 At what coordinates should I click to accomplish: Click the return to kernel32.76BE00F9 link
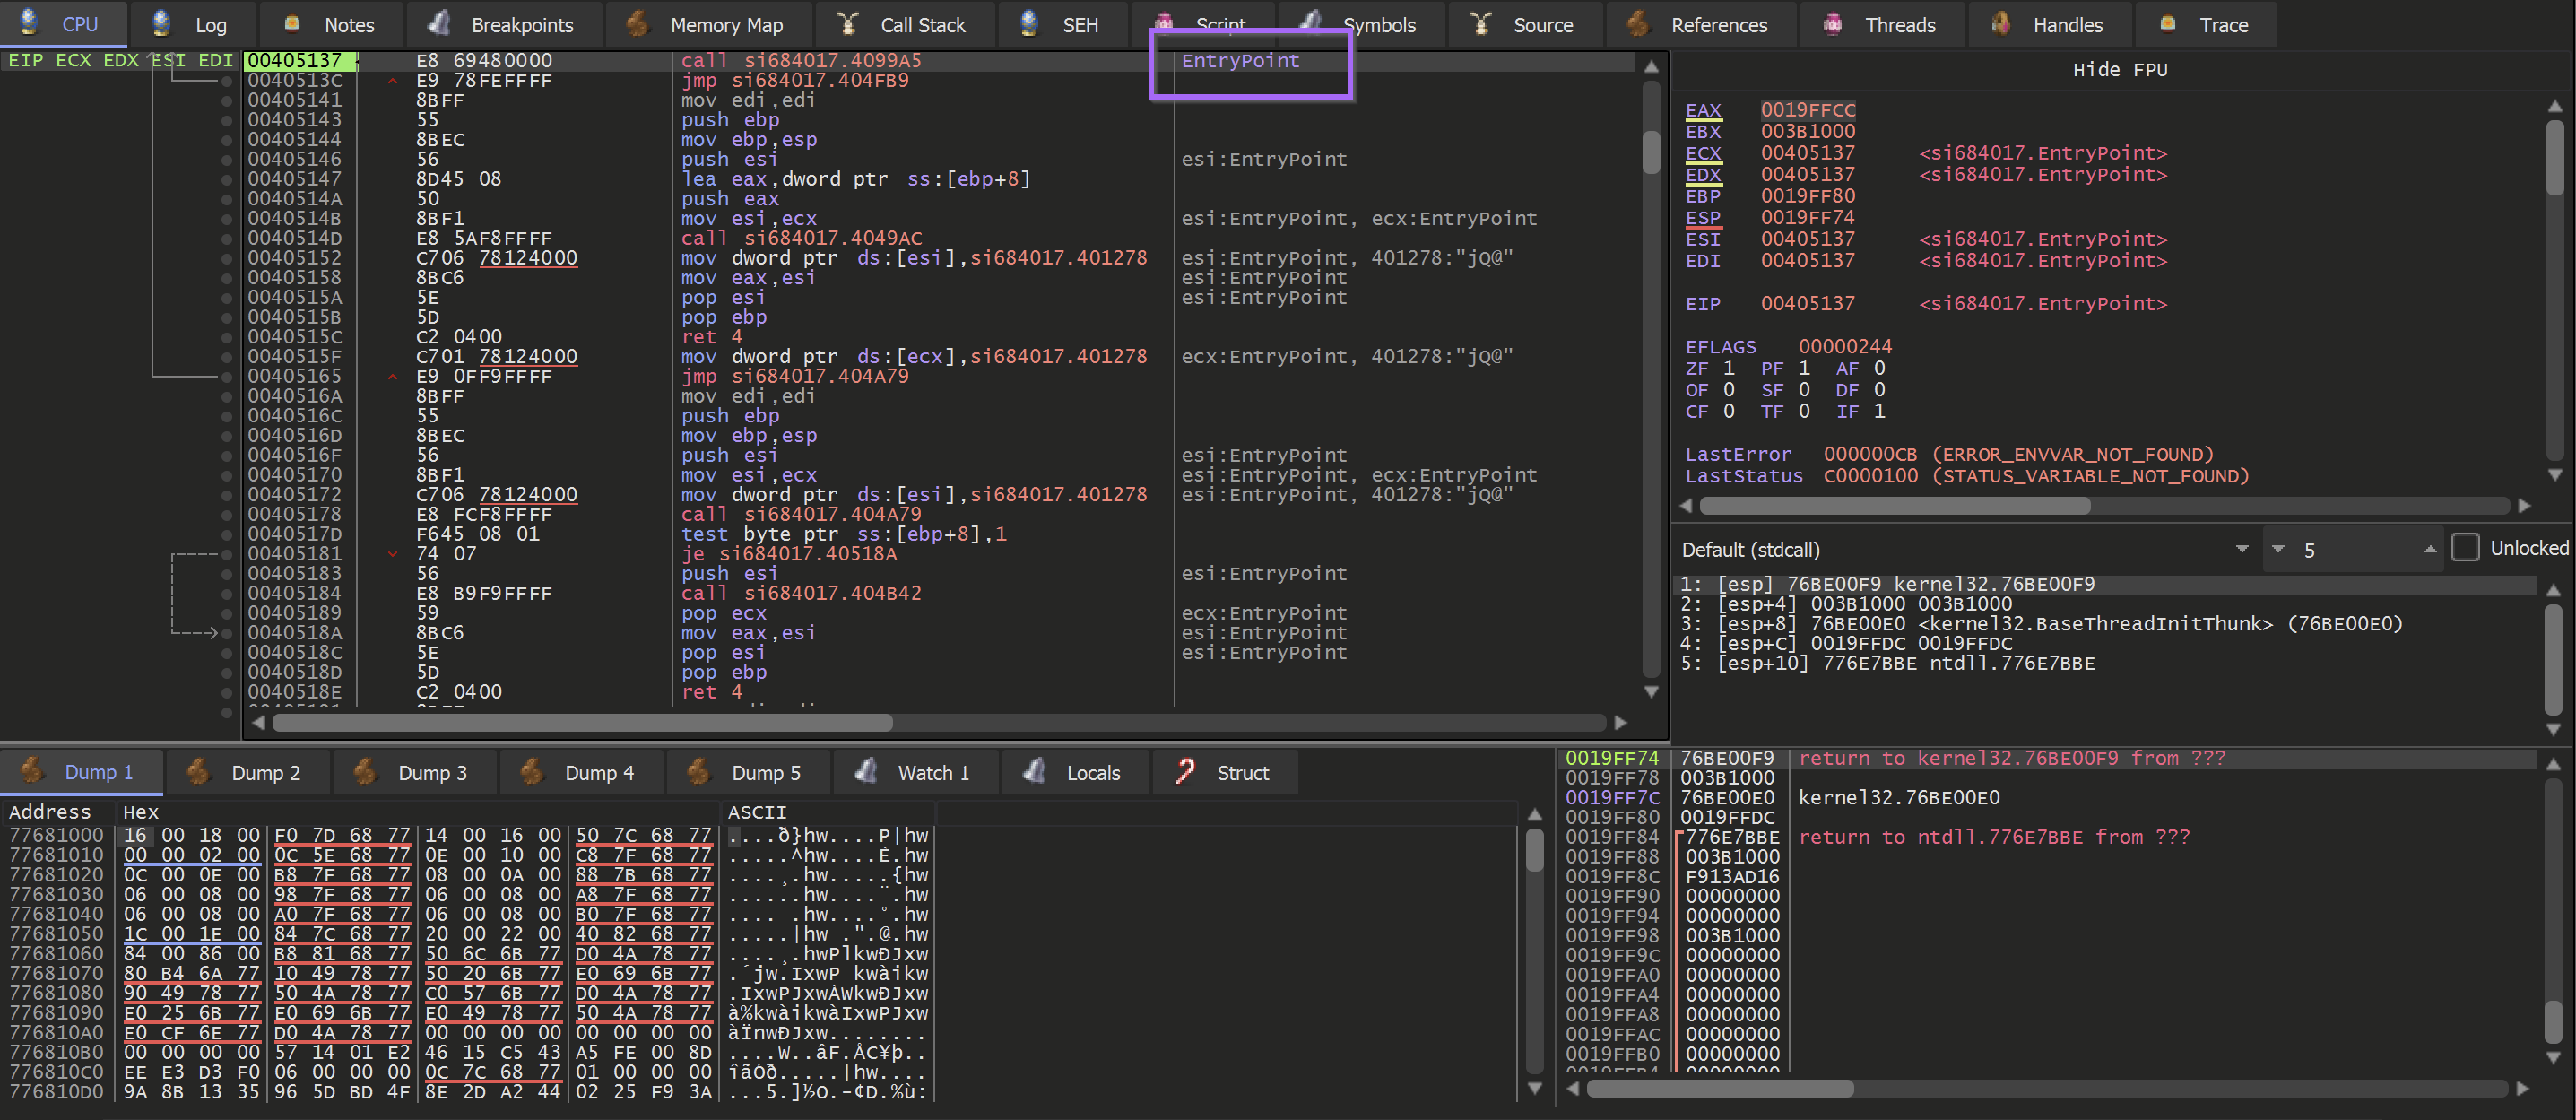click(2010, 758)
